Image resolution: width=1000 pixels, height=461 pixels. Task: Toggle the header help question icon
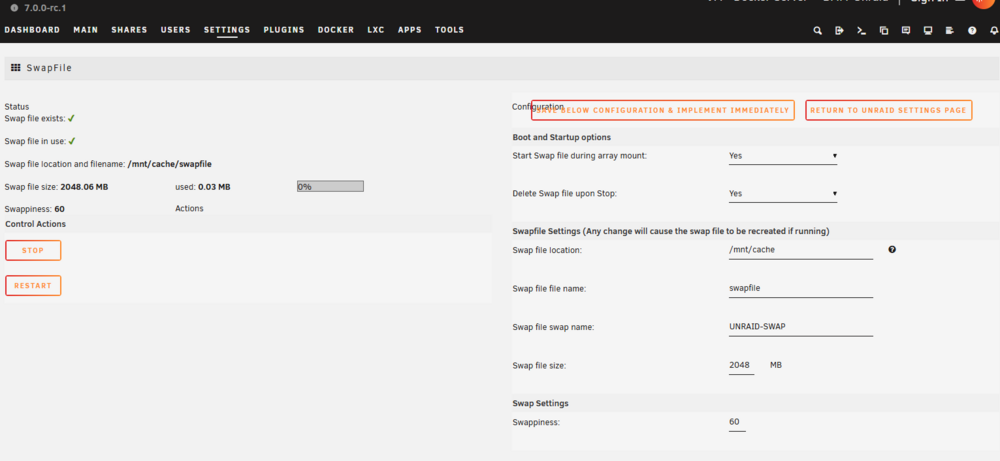[x=972, y=30]
